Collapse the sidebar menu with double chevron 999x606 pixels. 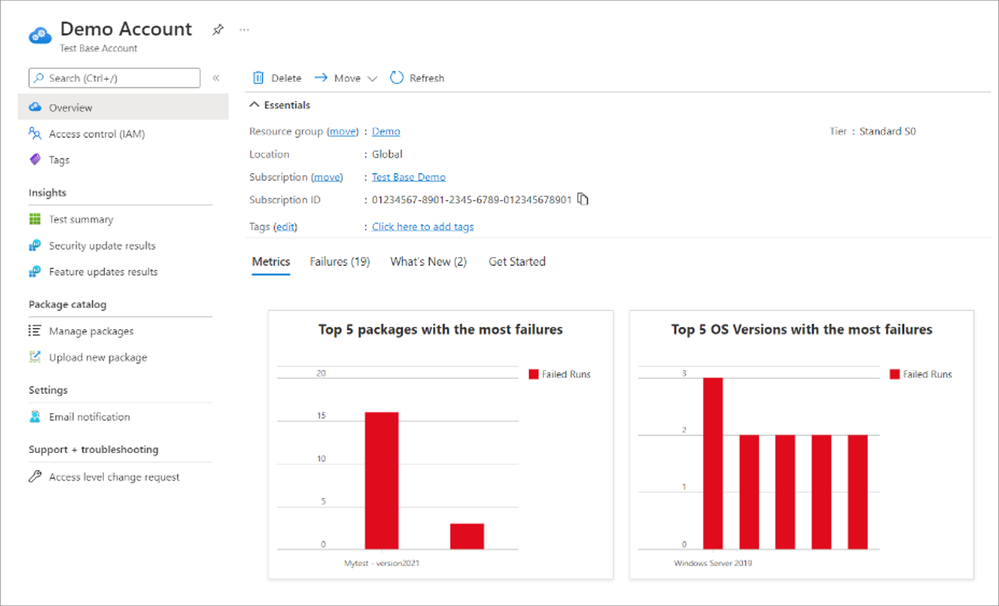pyautogui.click(x=216, y=78)
